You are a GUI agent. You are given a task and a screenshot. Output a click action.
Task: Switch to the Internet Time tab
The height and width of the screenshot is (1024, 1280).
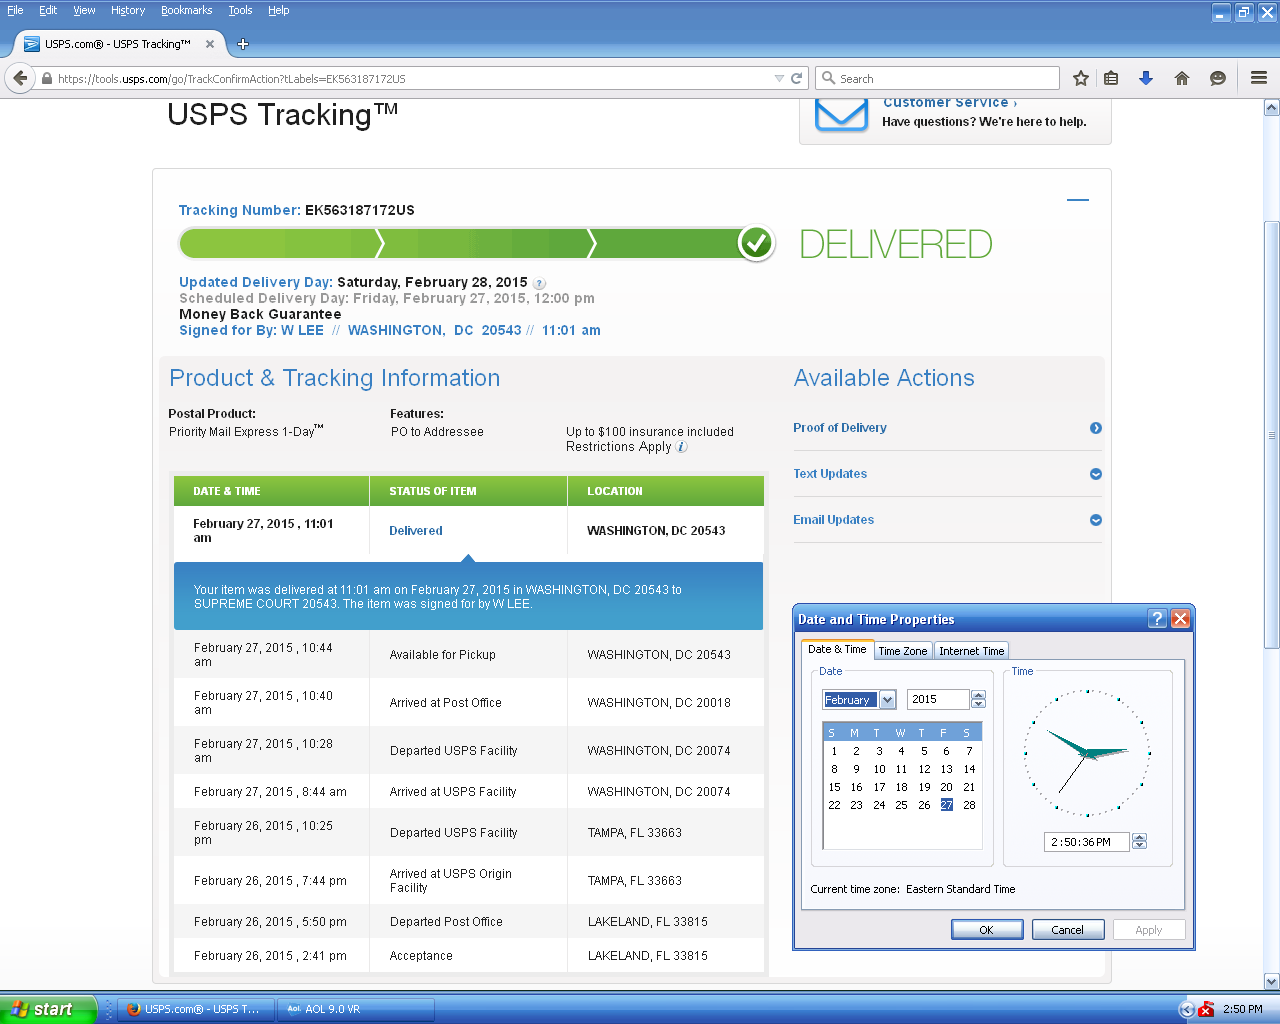(x=971, y=651)
